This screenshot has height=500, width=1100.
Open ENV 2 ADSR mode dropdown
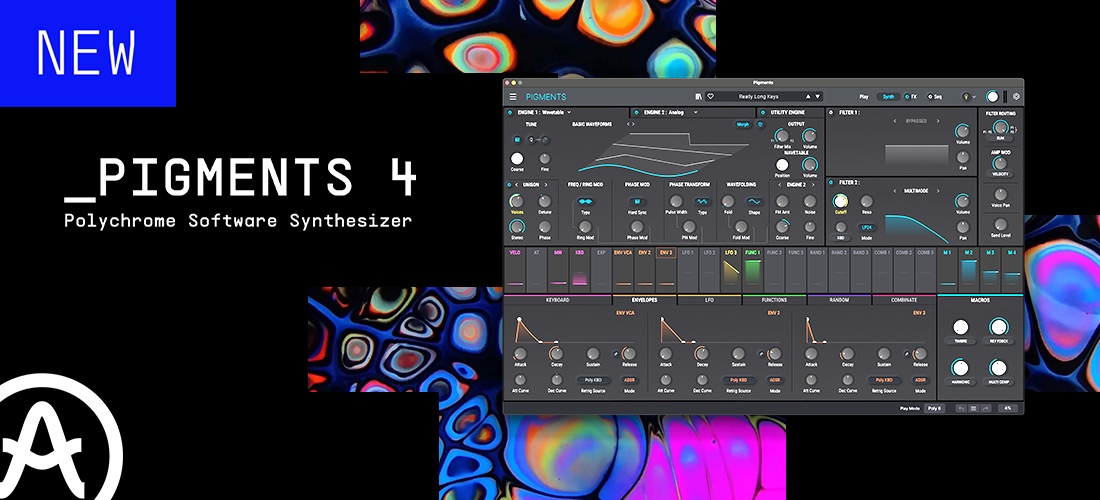tap(774, 380)
